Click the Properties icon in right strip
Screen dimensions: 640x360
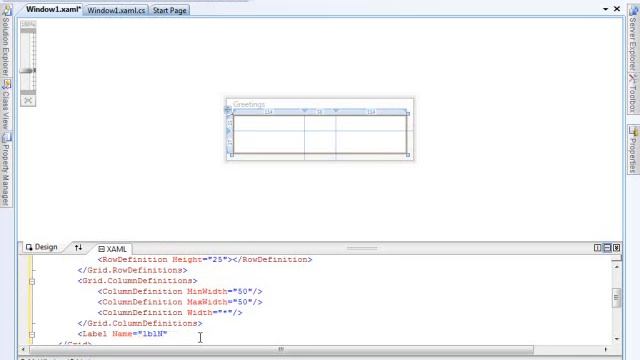tap(633, 131)
